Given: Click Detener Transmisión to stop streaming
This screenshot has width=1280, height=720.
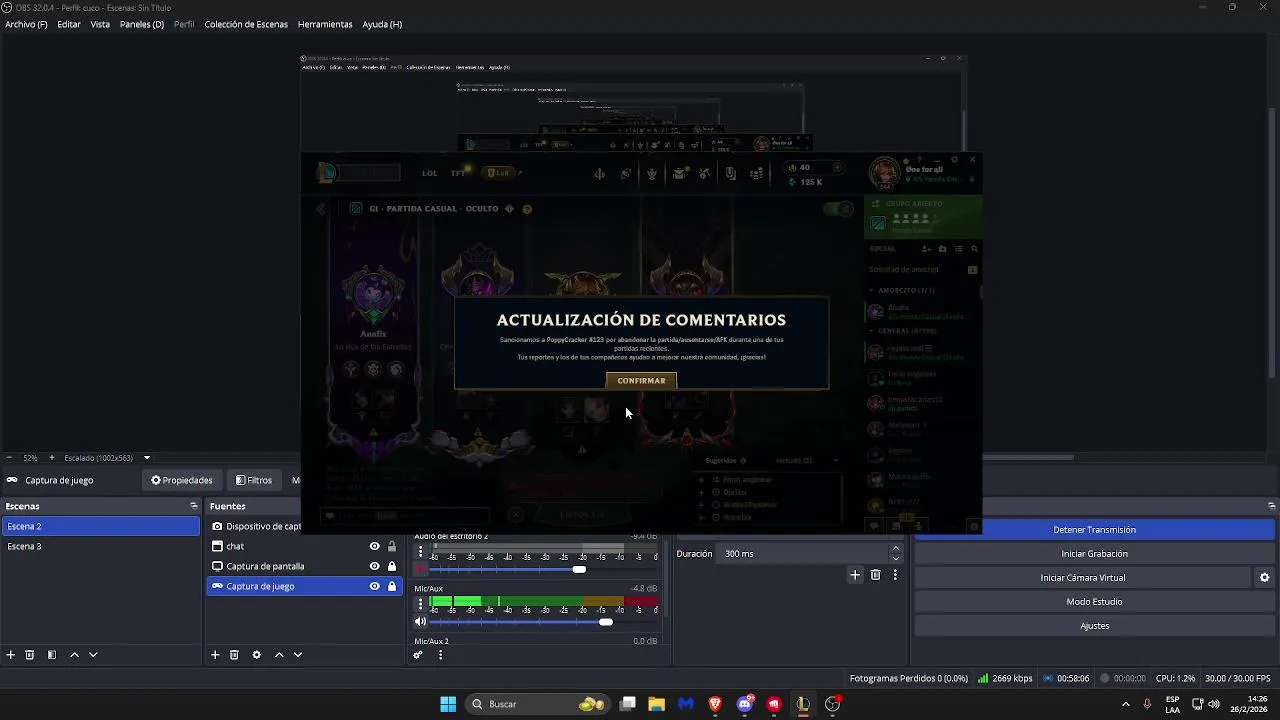Looking at the screenshot, I should pos(1094,530).
